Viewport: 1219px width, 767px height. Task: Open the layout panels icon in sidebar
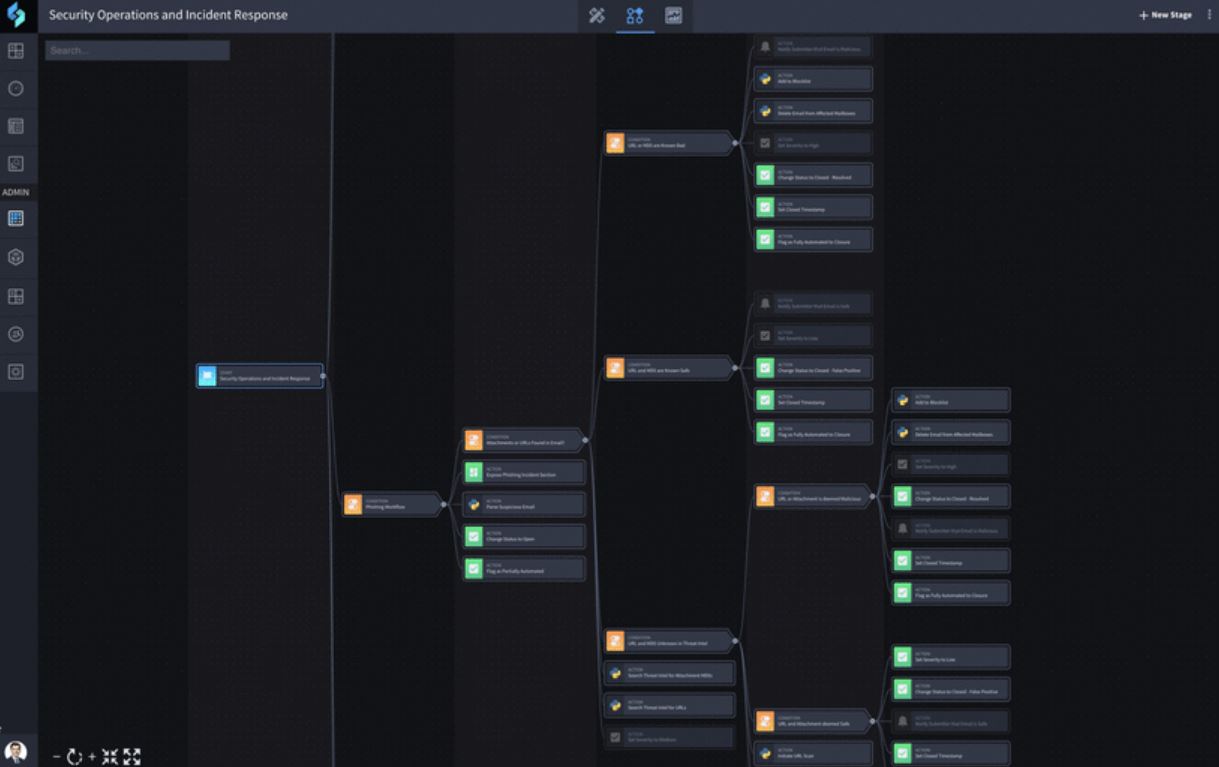(16, 296)
